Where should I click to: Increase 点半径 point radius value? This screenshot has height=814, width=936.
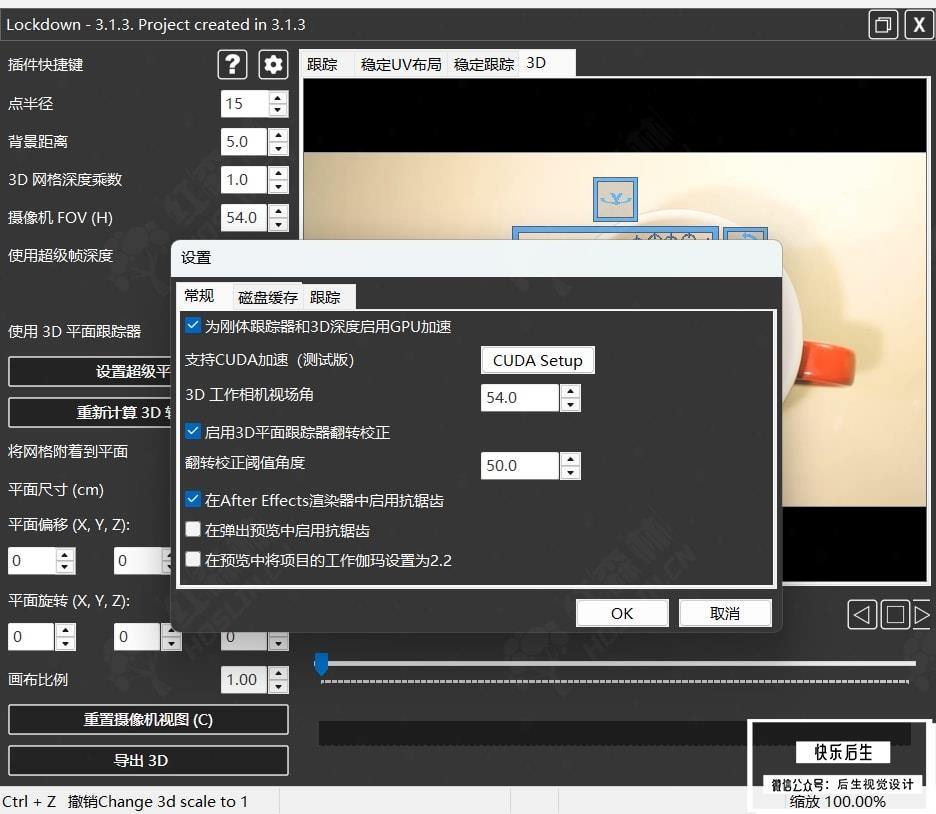pos(278,98)
